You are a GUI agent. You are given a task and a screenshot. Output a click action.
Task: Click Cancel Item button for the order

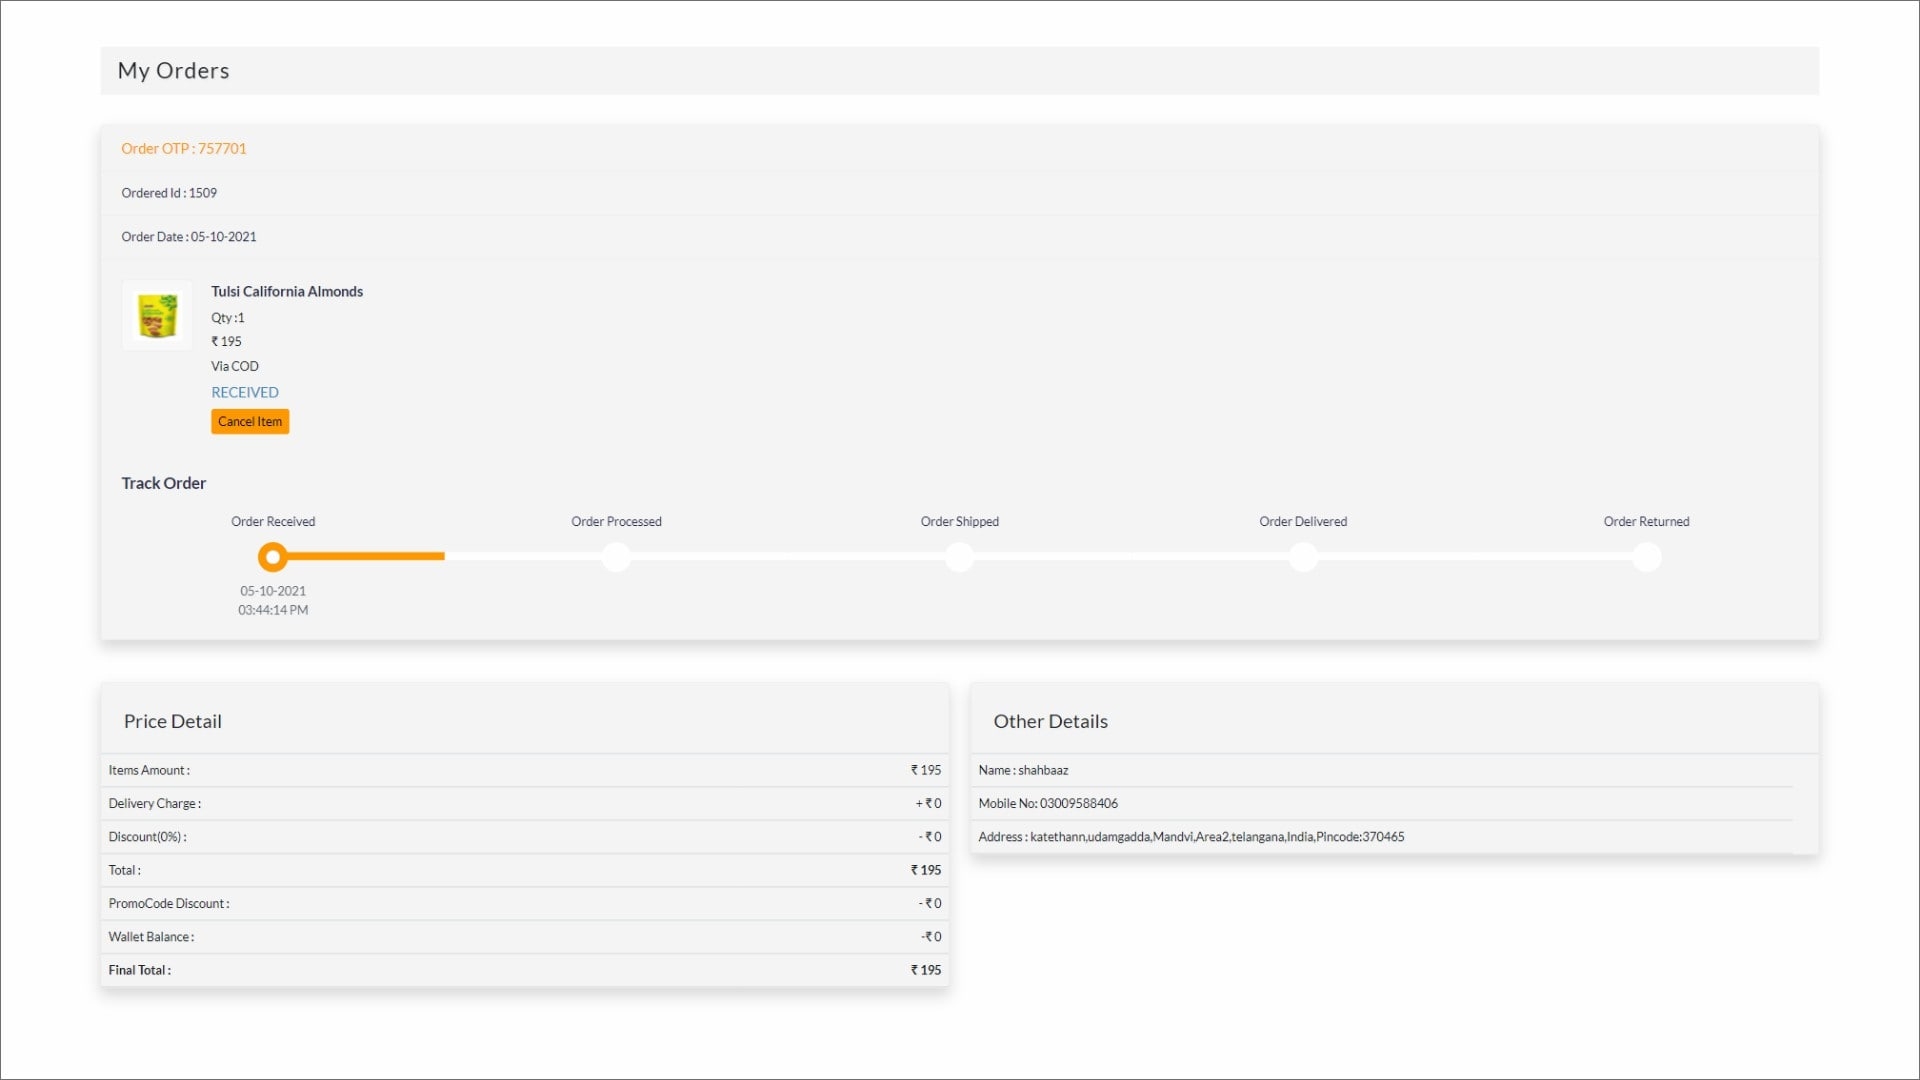tap(249, 421)
